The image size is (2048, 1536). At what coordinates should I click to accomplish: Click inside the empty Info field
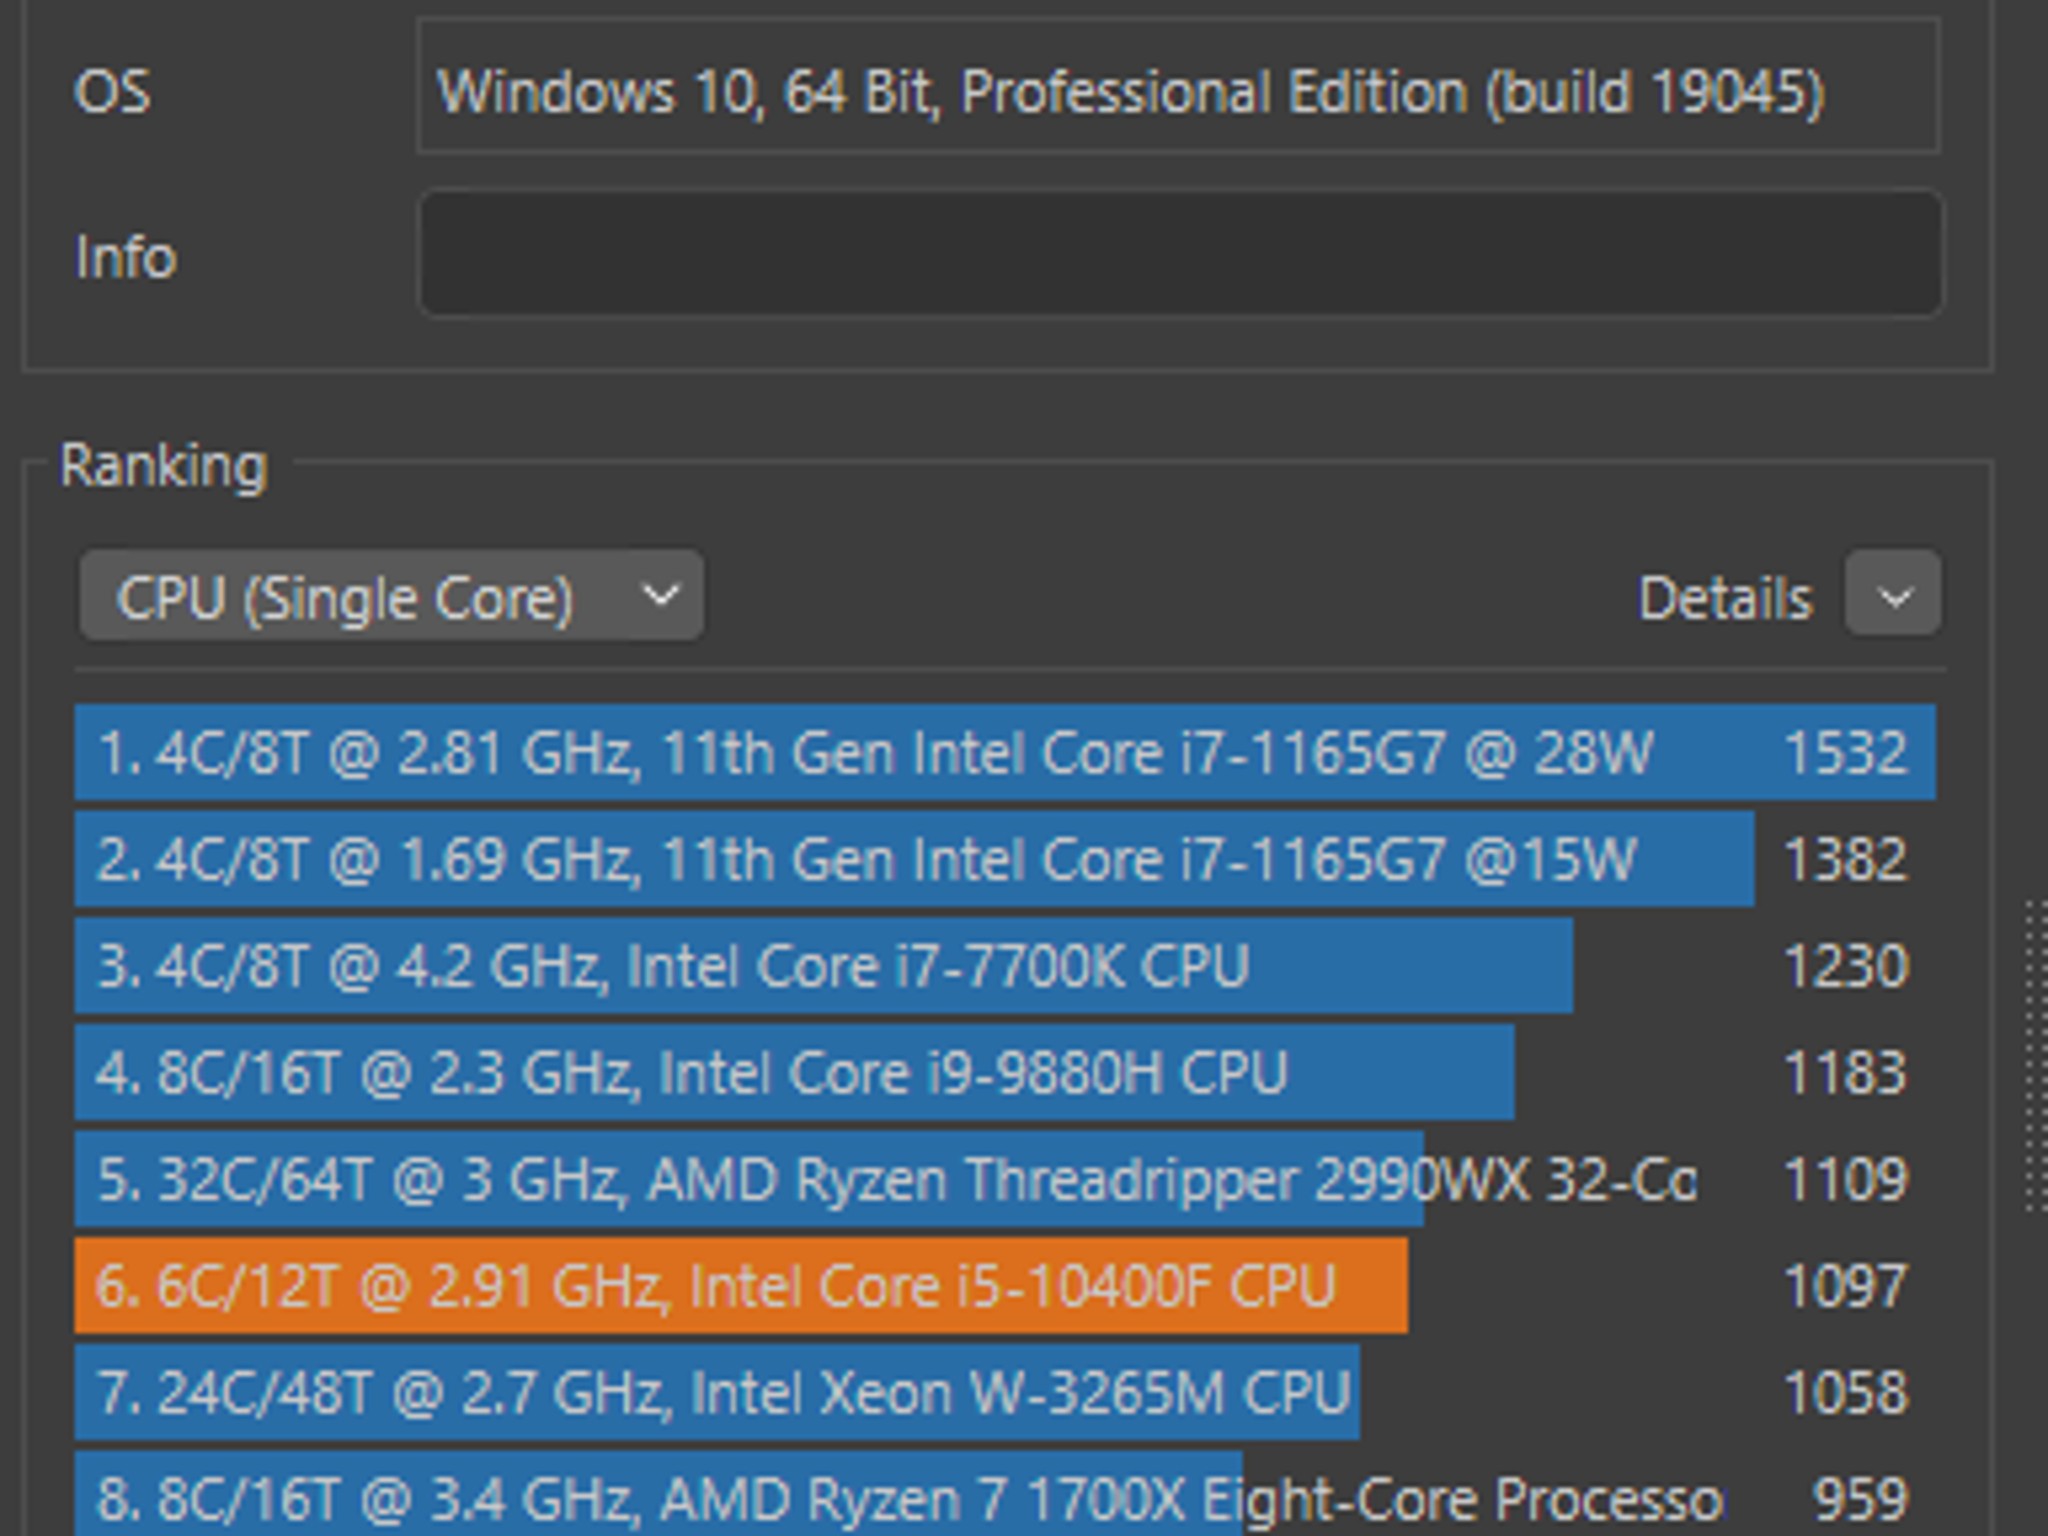point(1180,257)
